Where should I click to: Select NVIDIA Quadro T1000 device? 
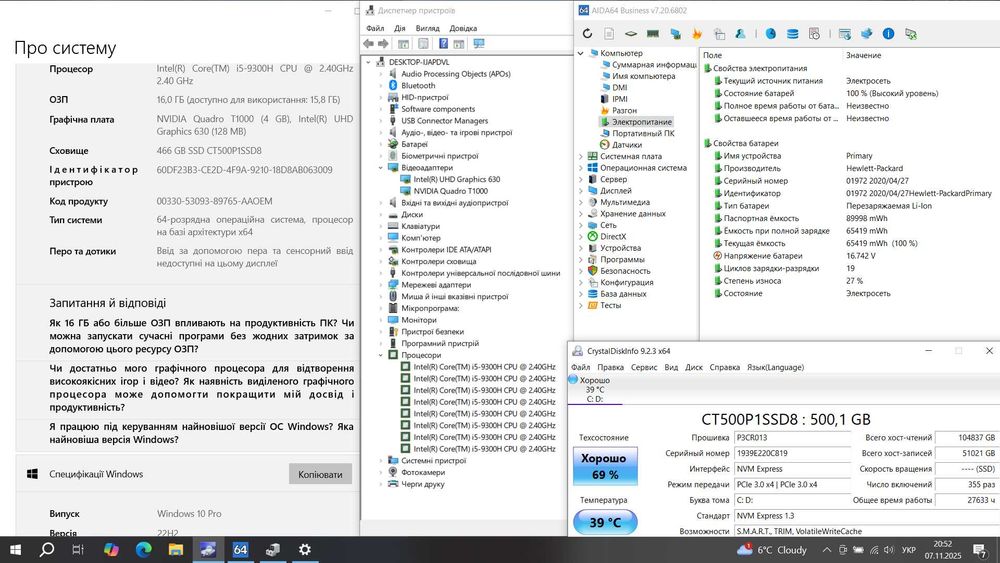point(450,191)
